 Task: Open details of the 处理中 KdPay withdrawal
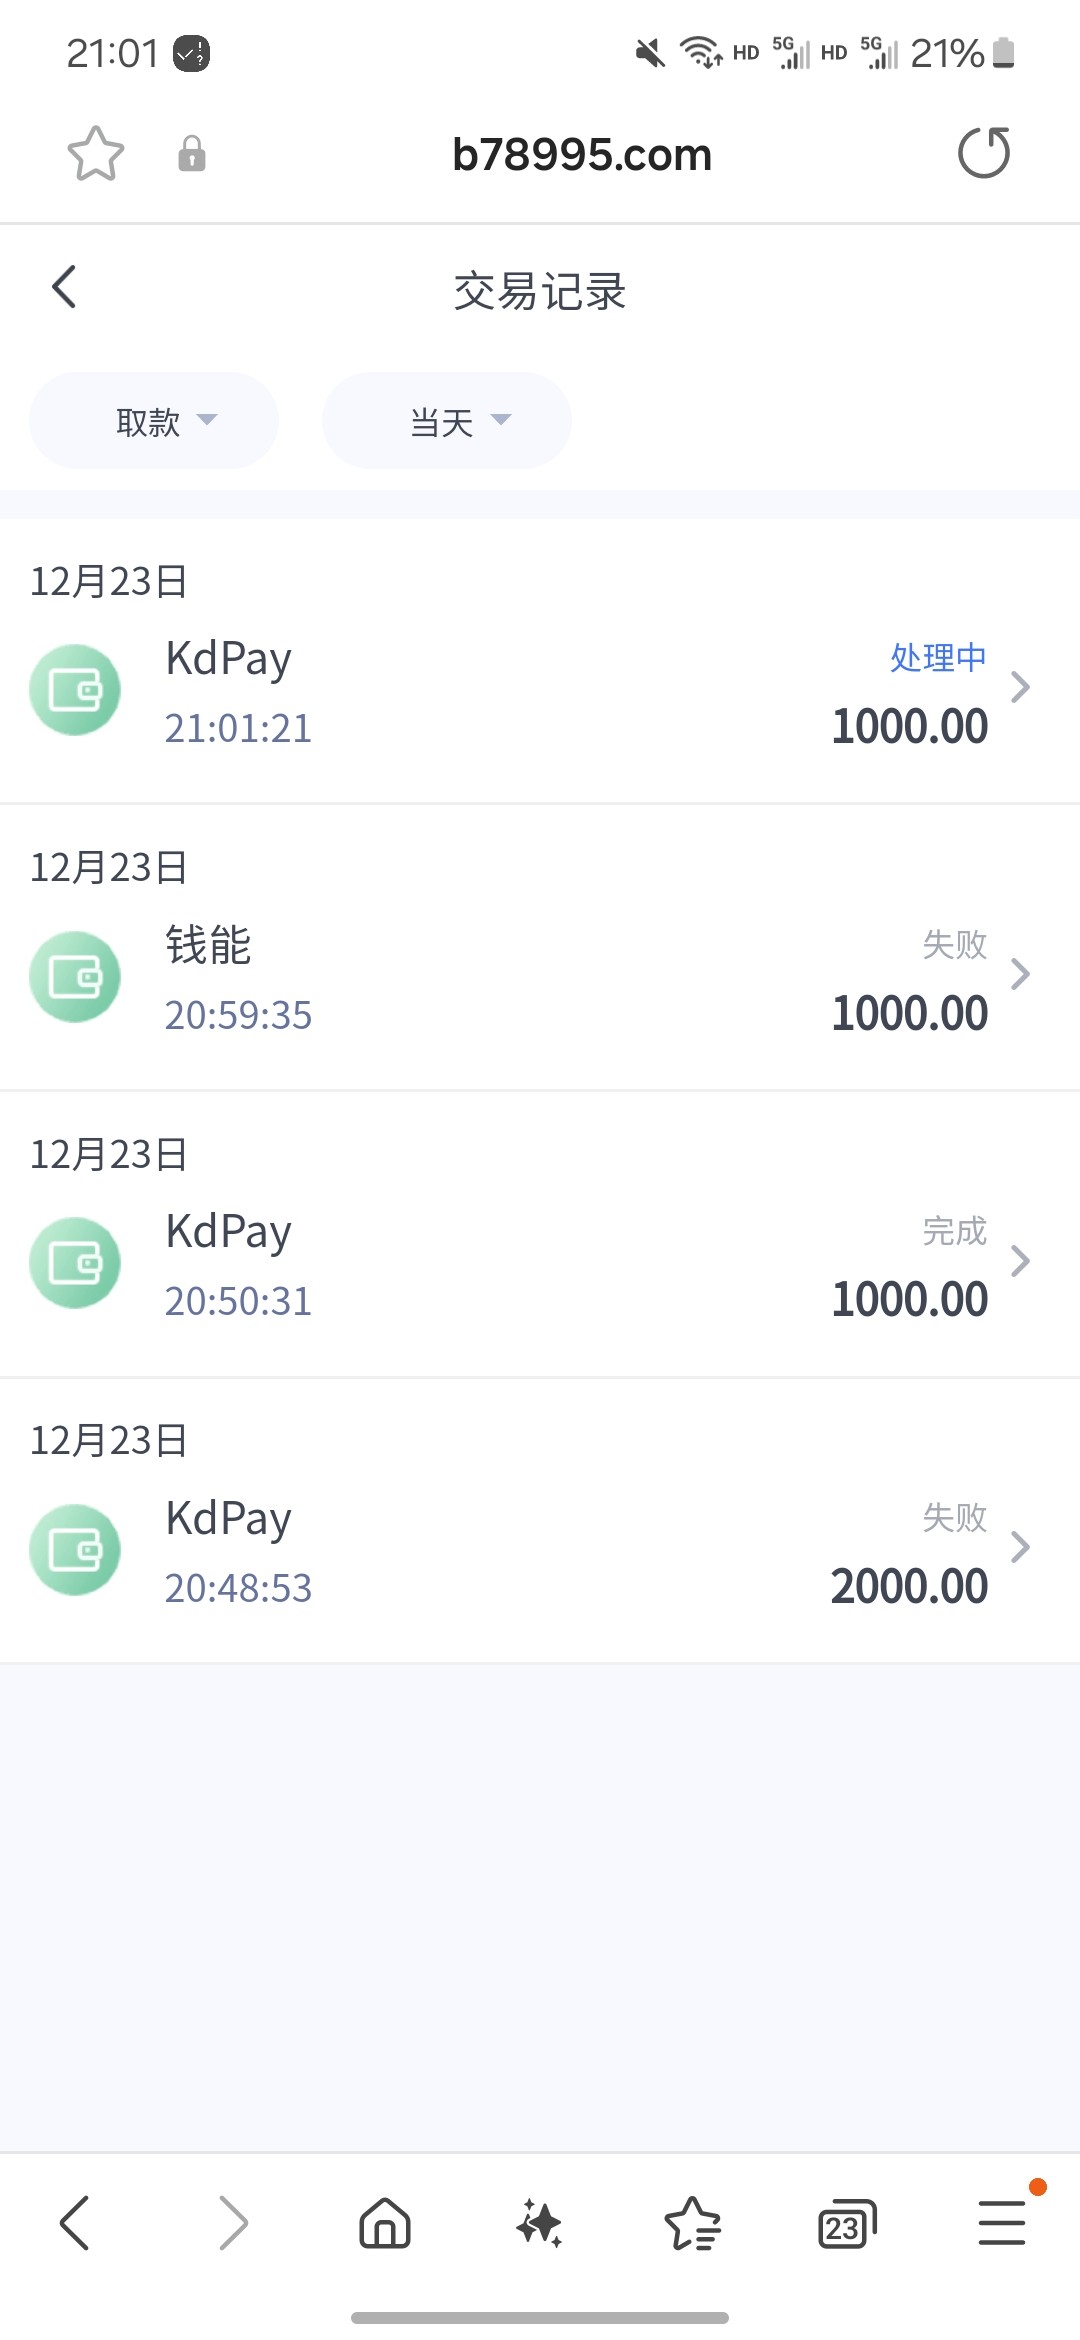click(x=1019, y=688)
